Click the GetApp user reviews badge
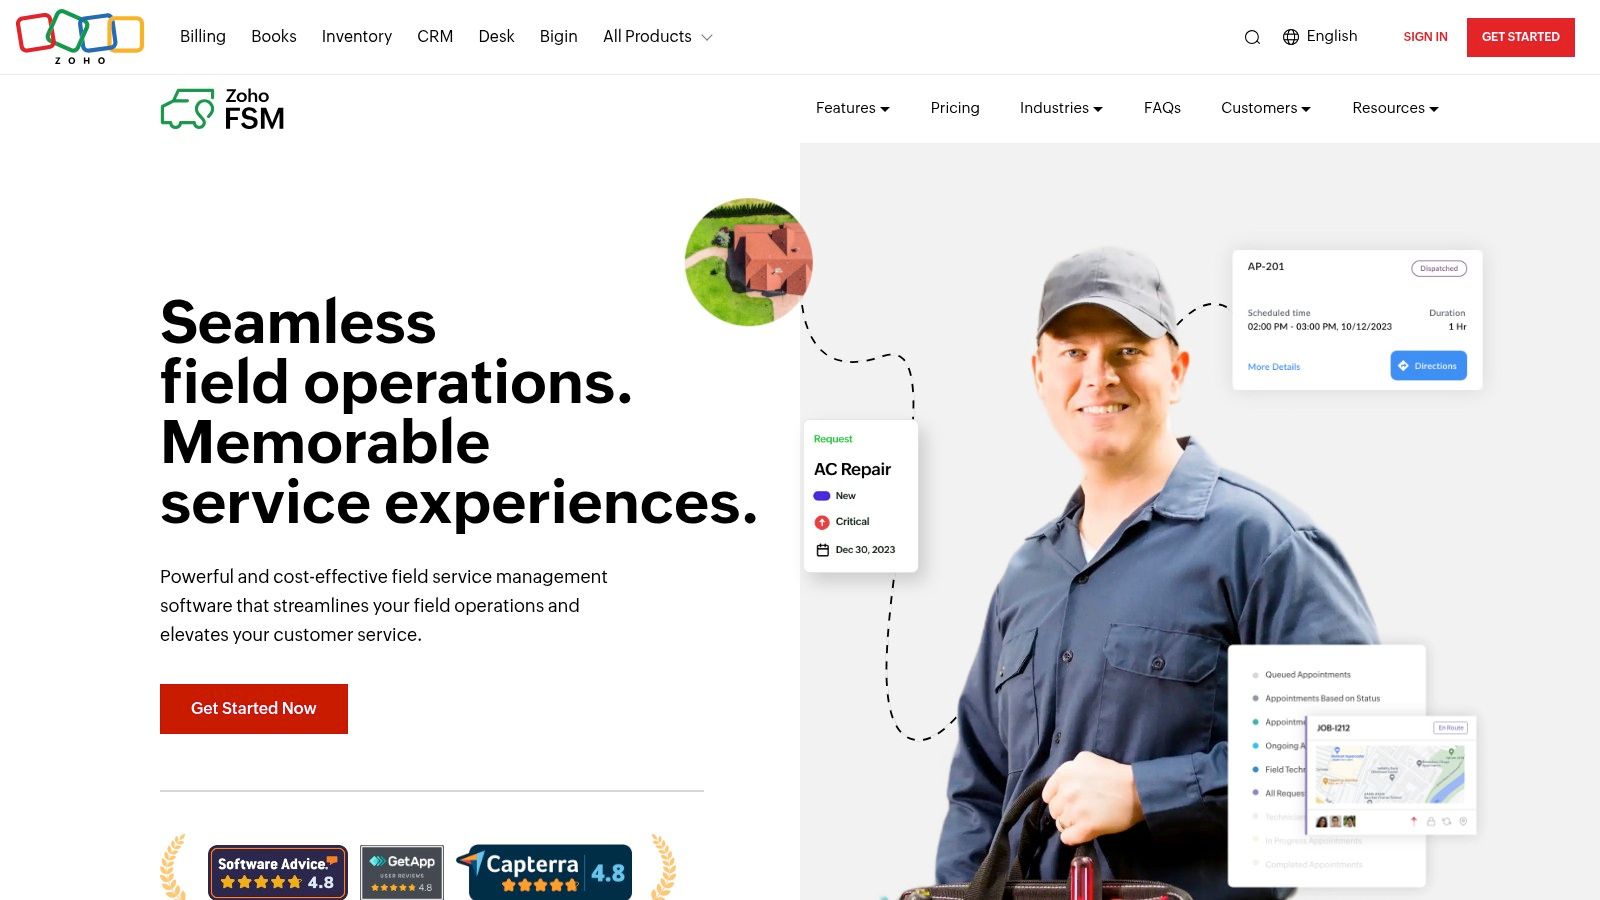The width and height of the screenshot is (1600, 900). pyautogui.click(x=402, y=873)
